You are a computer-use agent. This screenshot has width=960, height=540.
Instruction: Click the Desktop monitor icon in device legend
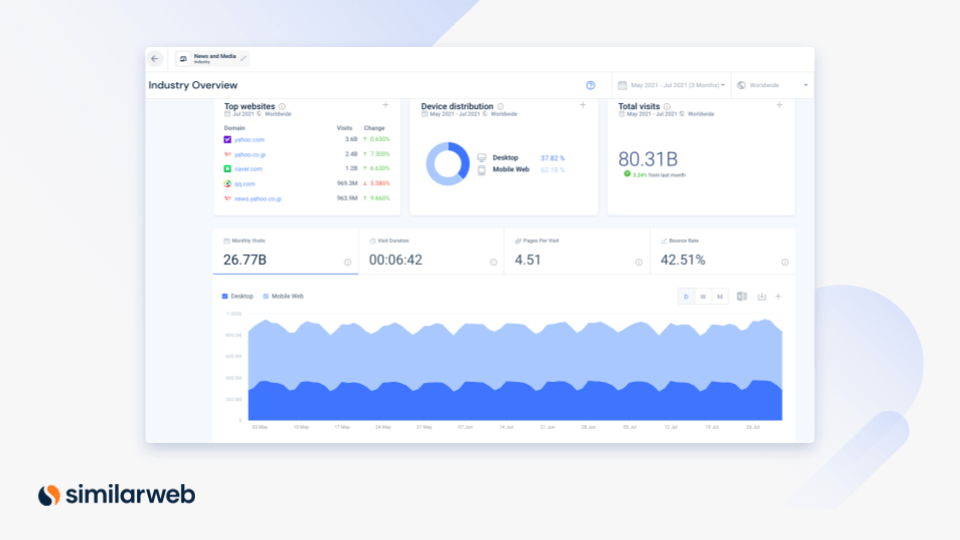482,157
